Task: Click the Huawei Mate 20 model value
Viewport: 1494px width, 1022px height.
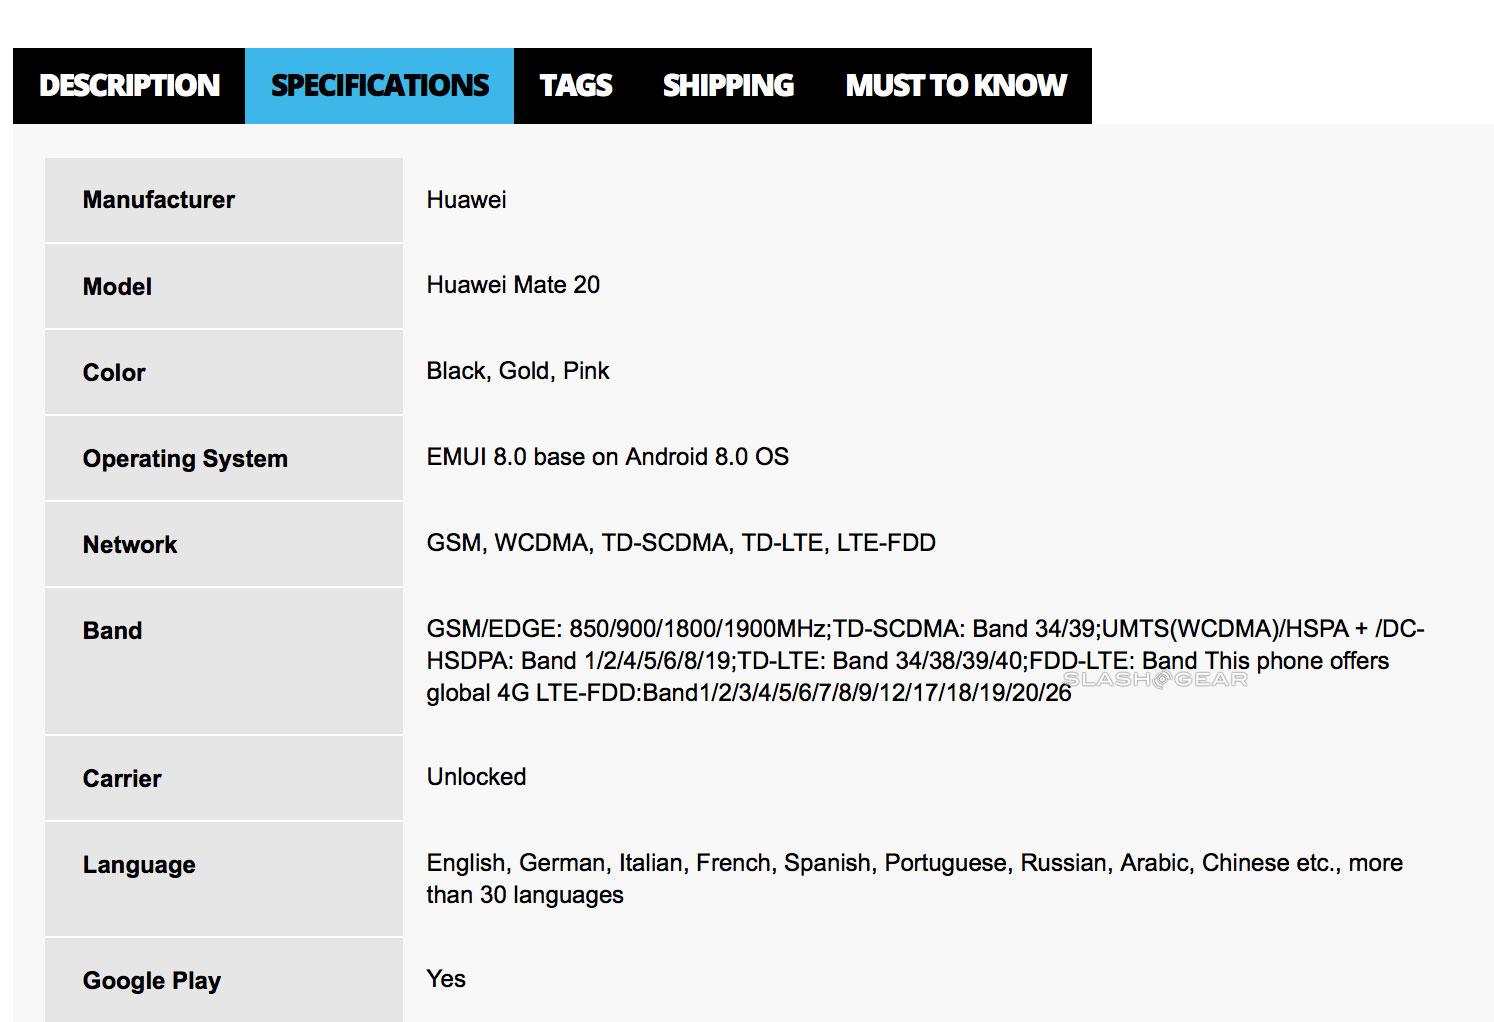Action: pyautogui.click(x=513, y=285)
